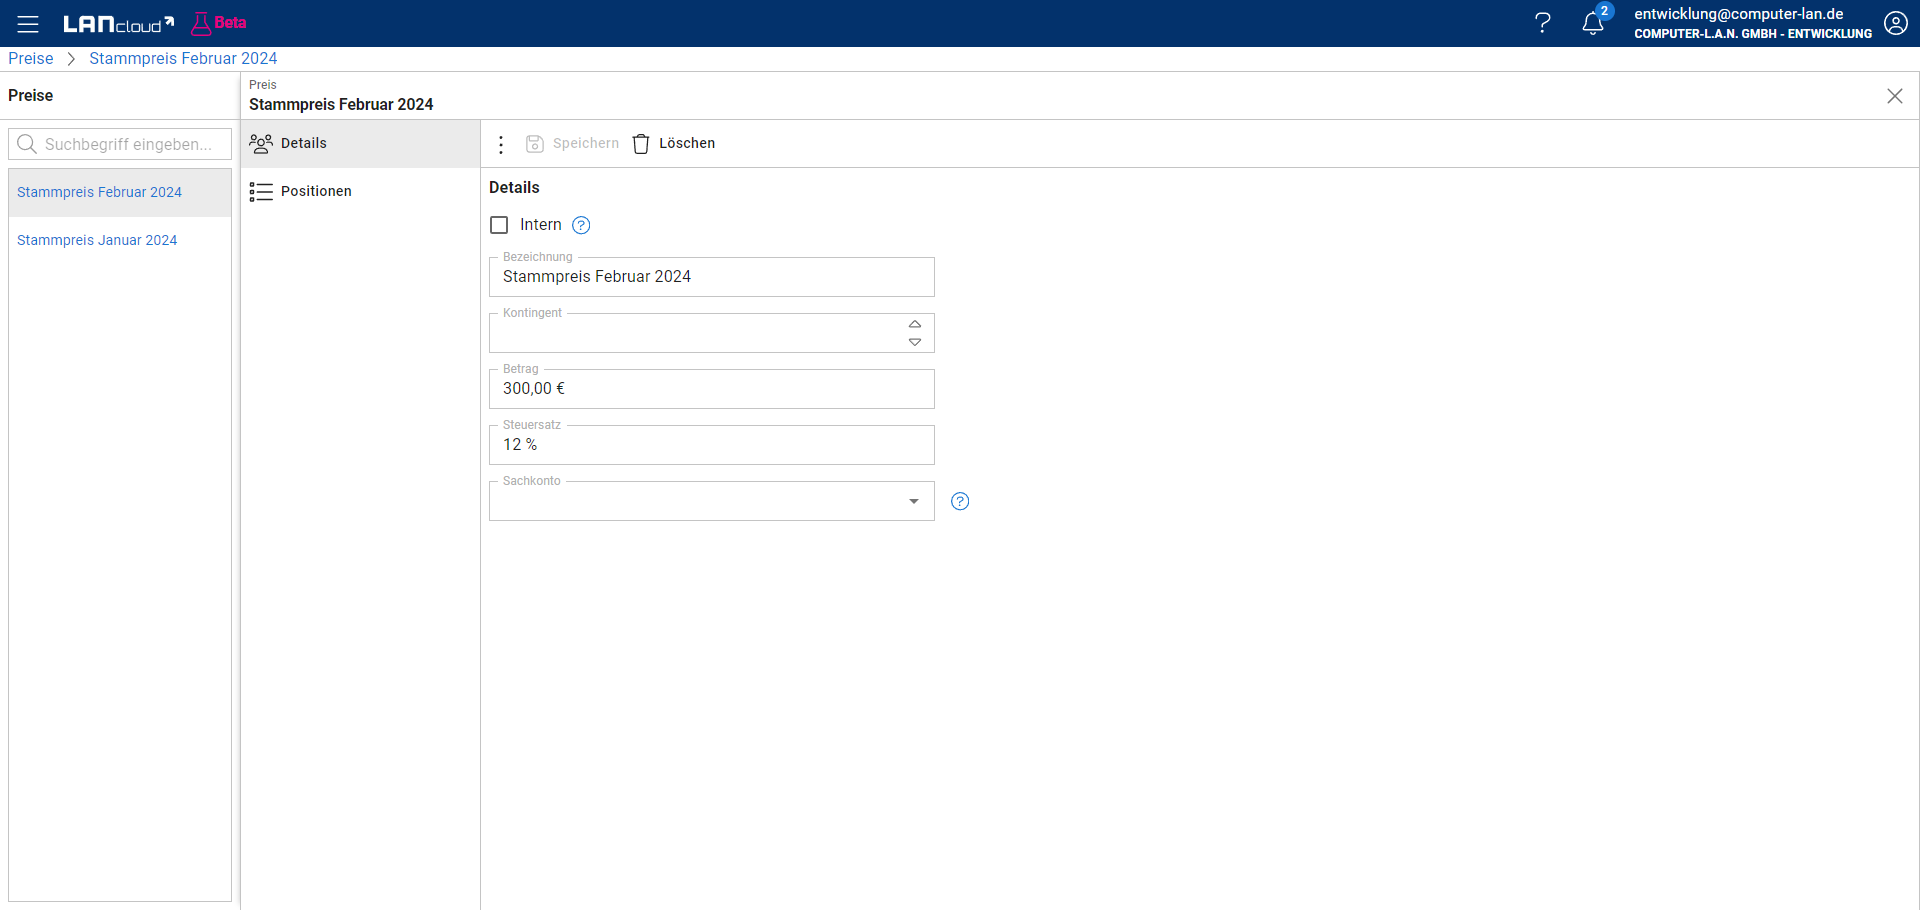Screen dimensions: 1920x910
Task: Click the Preise panel heading
Action: (31, 95)
